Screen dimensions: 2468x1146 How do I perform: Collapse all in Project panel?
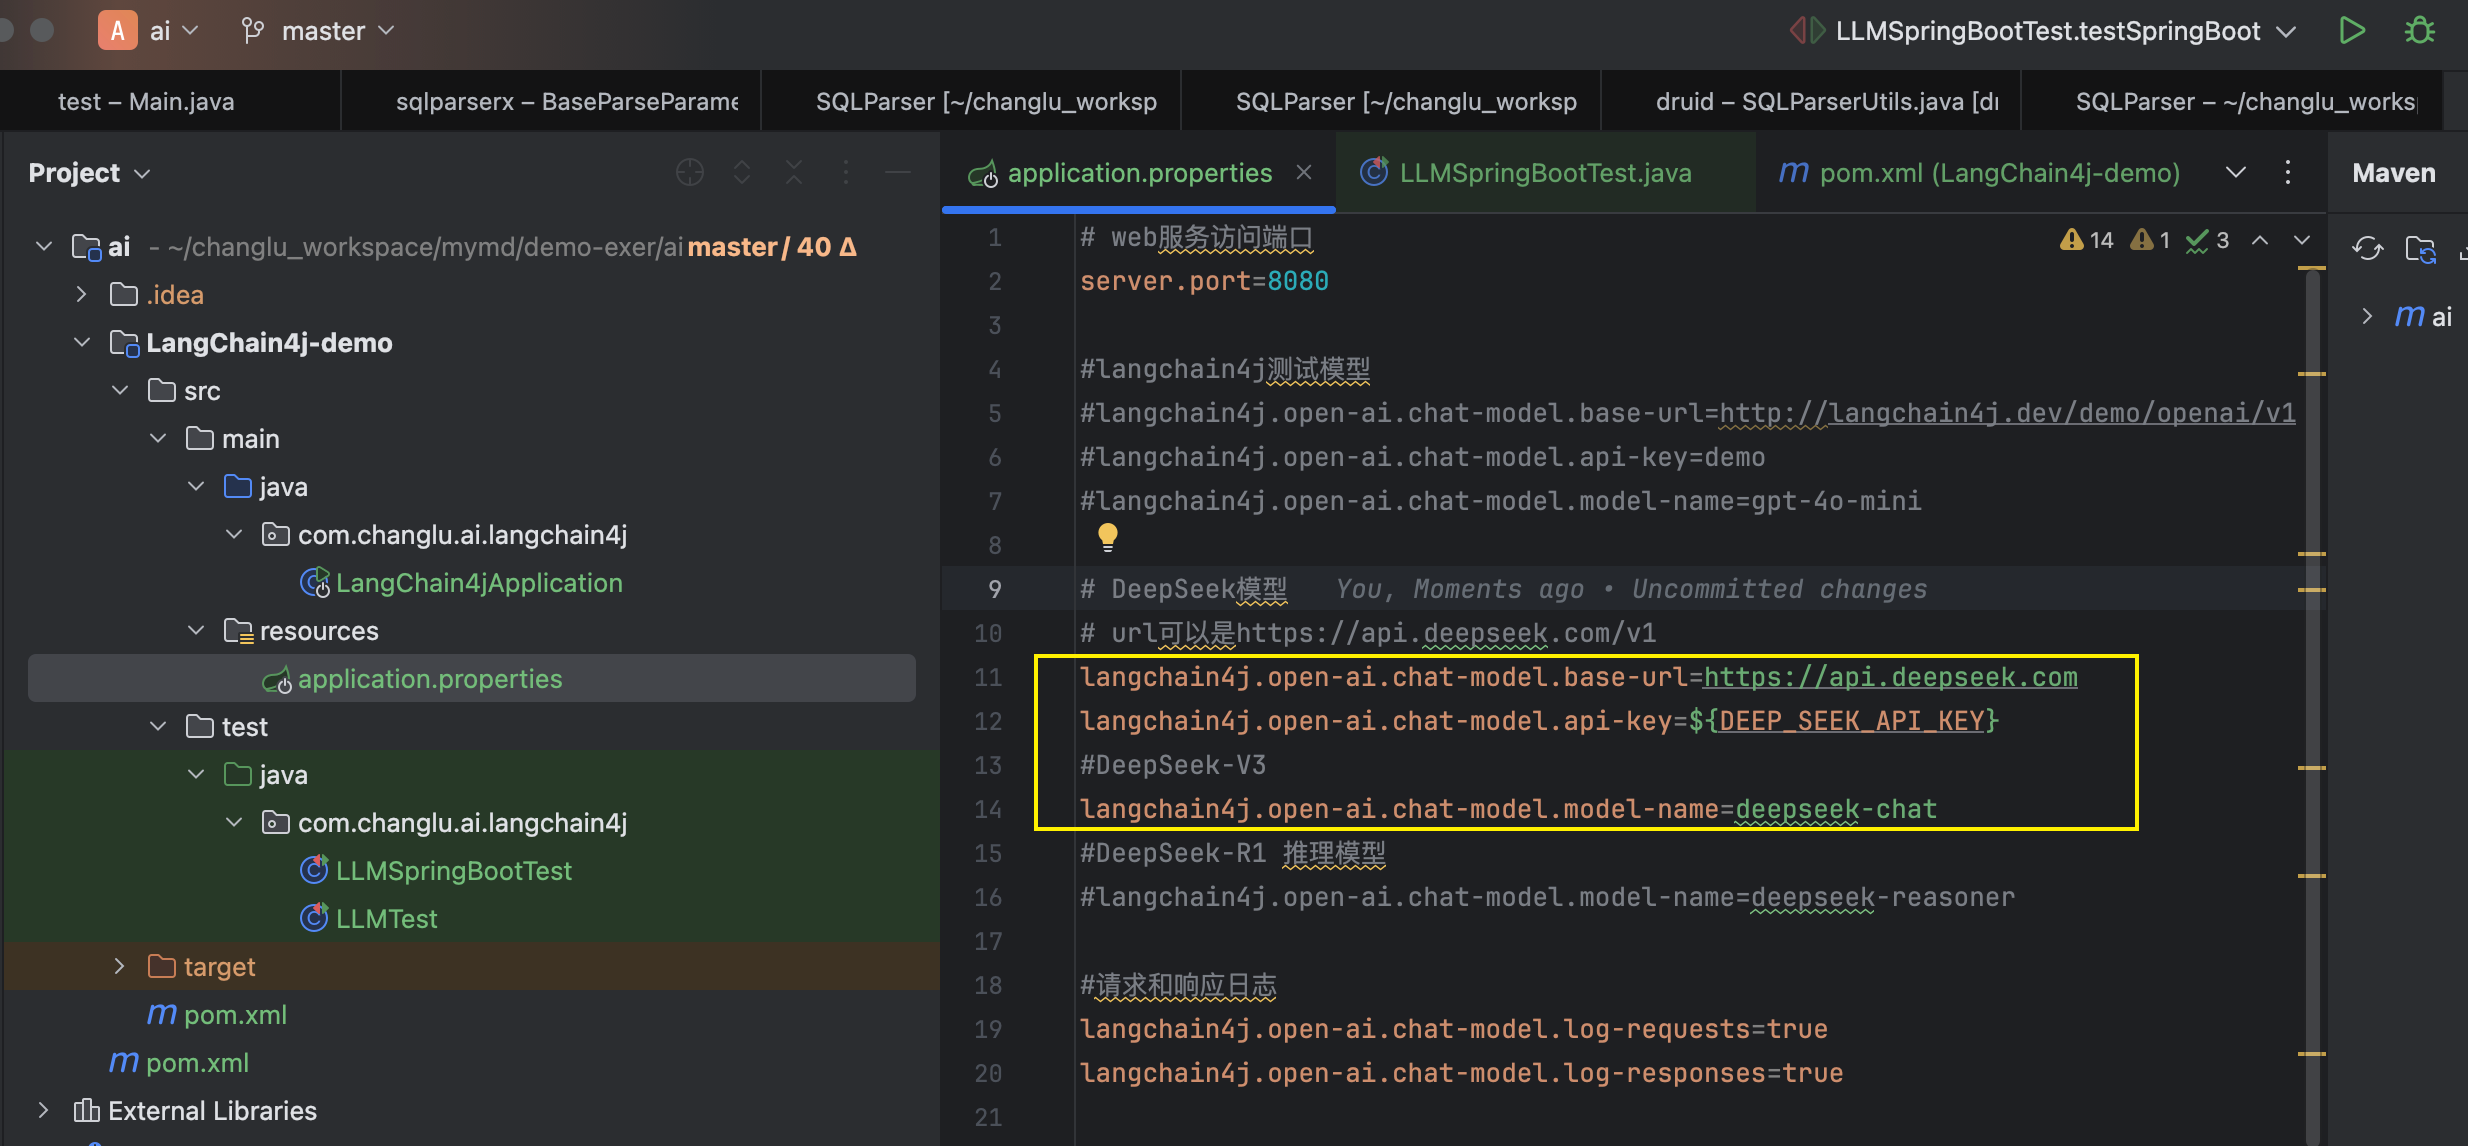coord(794,173)
